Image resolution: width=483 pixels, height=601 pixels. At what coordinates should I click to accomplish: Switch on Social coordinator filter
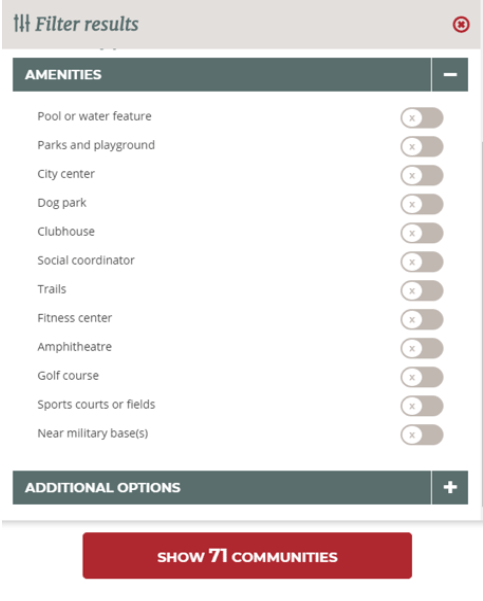[422, 262]
